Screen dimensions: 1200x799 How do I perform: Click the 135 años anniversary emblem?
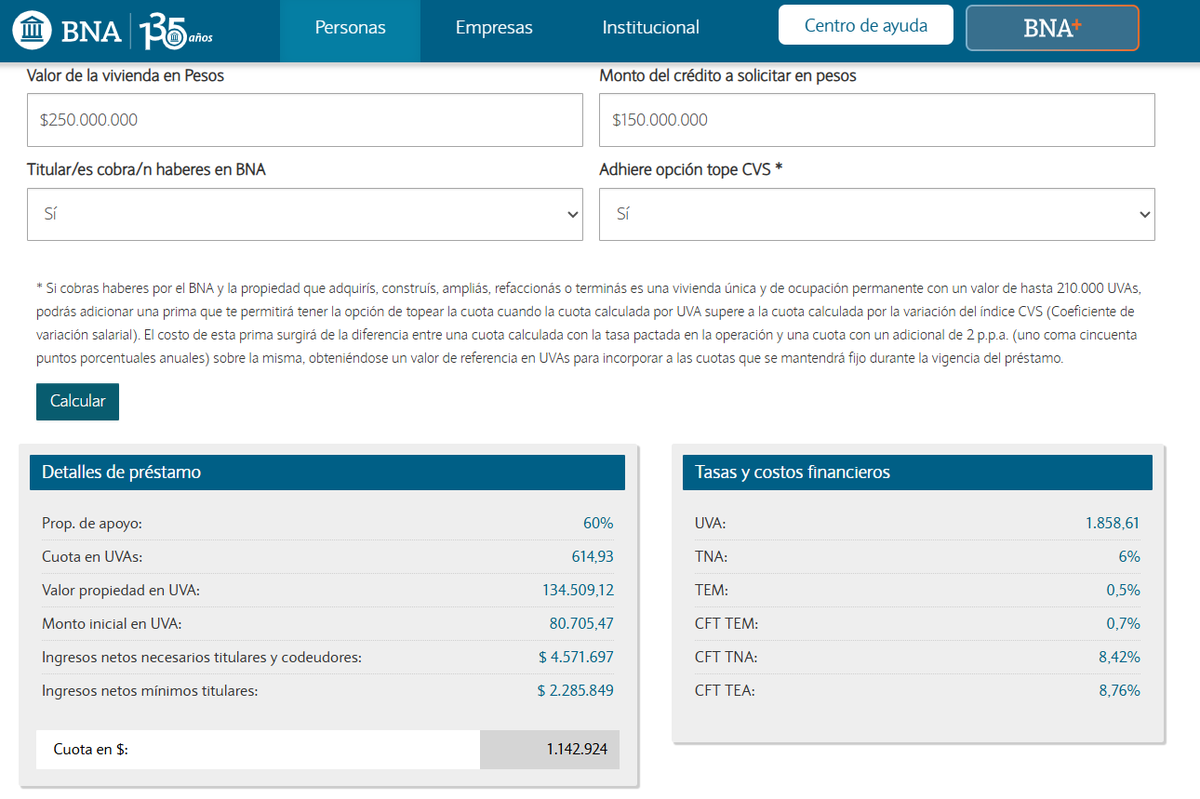(174, 32)
